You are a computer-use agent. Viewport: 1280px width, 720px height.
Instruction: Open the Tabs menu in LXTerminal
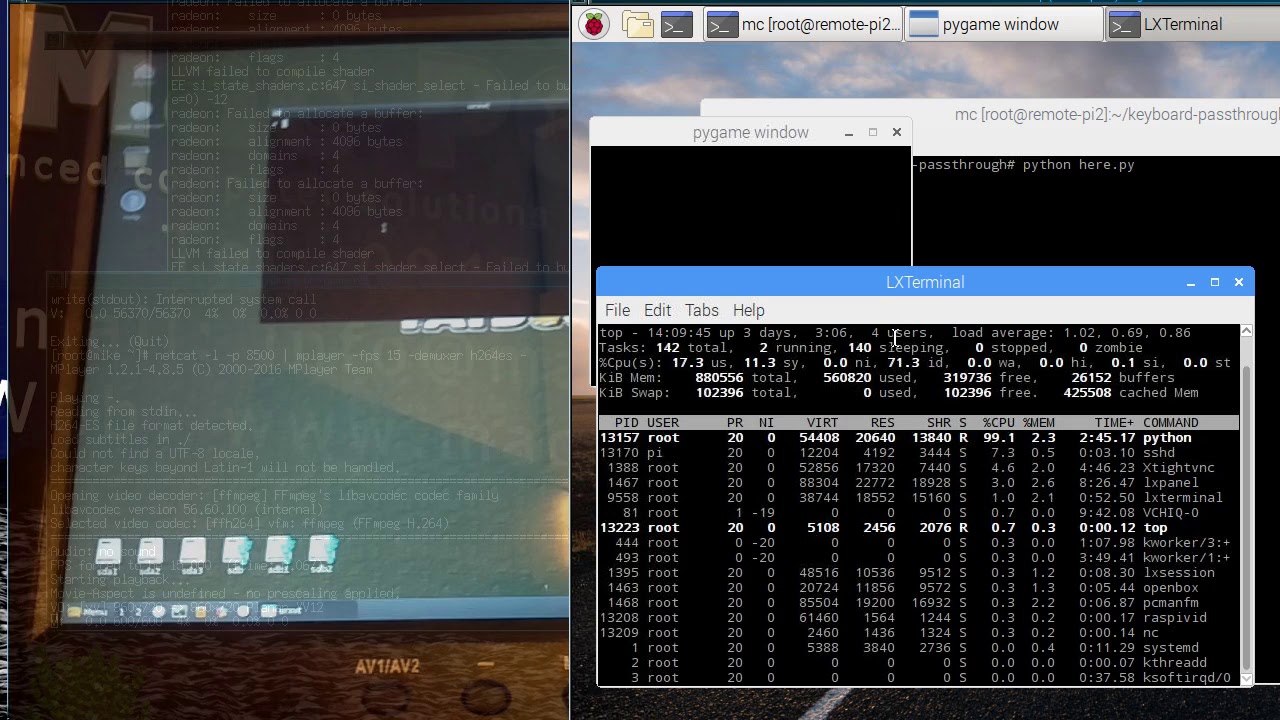pos(701,310)
